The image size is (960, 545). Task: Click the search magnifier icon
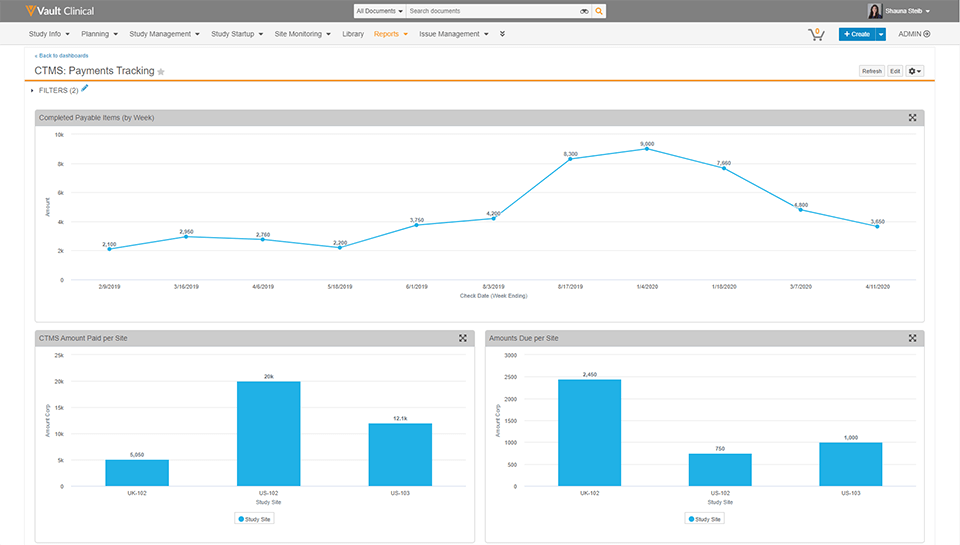coord(600,11)
